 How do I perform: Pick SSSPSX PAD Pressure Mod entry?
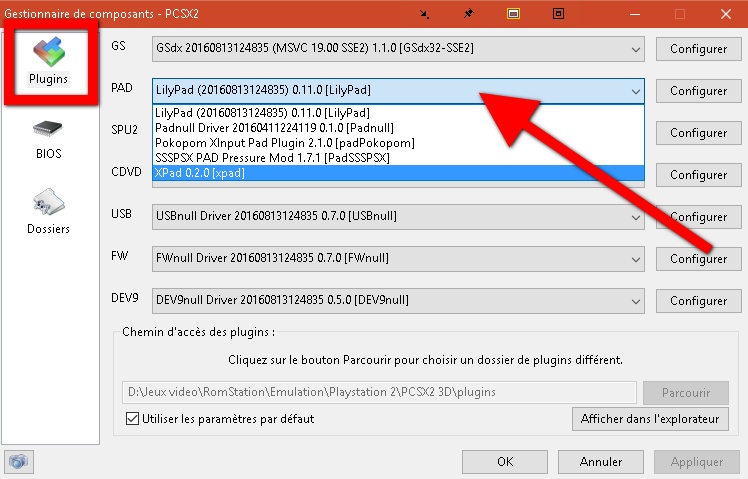(272, 158)
